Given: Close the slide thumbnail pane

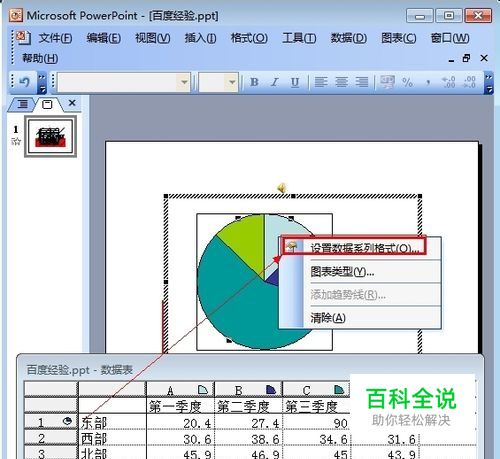Looking at the screenshot, I should tap(72, 103).
